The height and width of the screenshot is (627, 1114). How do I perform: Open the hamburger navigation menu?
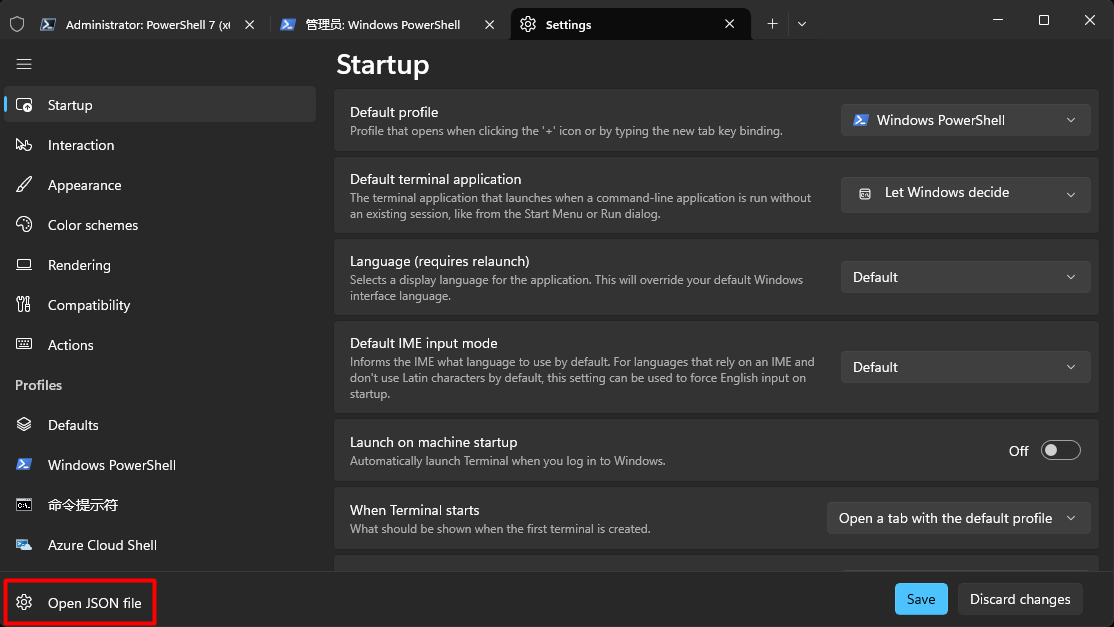point(23,65)
